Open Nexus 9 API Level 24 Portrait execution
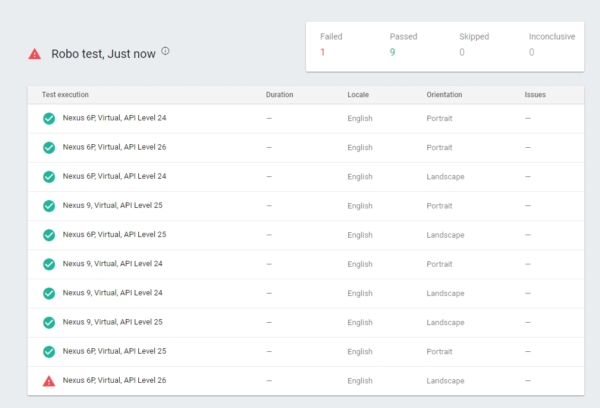 [112, 263]
